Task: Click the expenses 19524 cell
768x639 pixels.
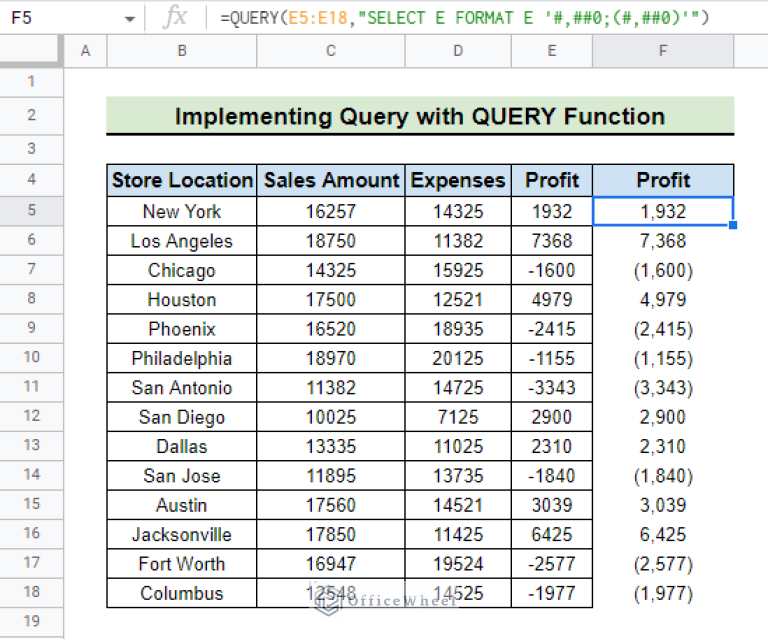Action: (458, 564)
